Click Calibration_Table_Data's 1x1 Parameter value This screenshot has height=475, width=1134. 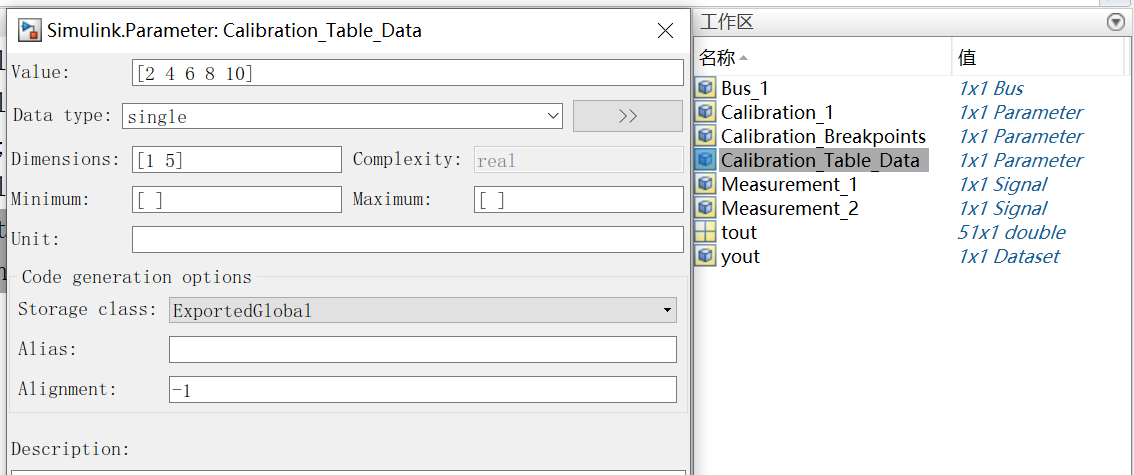pyautogui.click(x=1020, y=160)
